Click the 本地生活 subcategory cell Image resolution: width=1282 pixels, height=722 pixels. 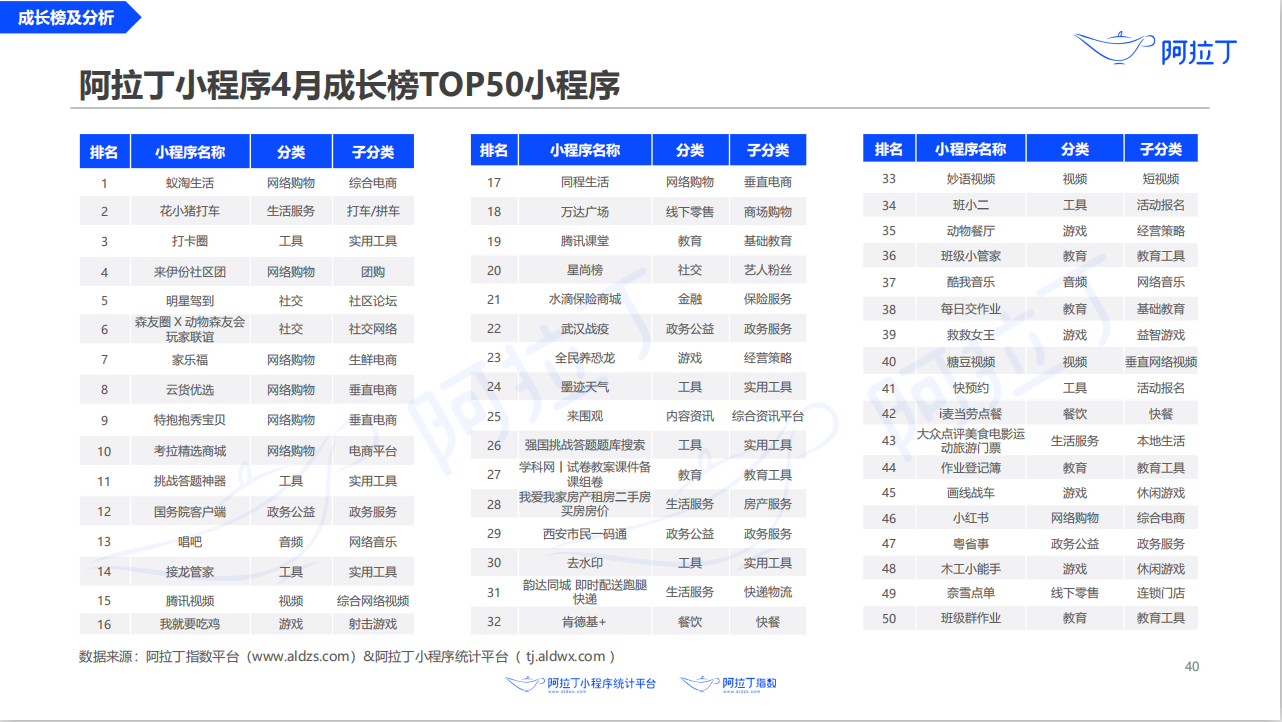point(1161,441)
